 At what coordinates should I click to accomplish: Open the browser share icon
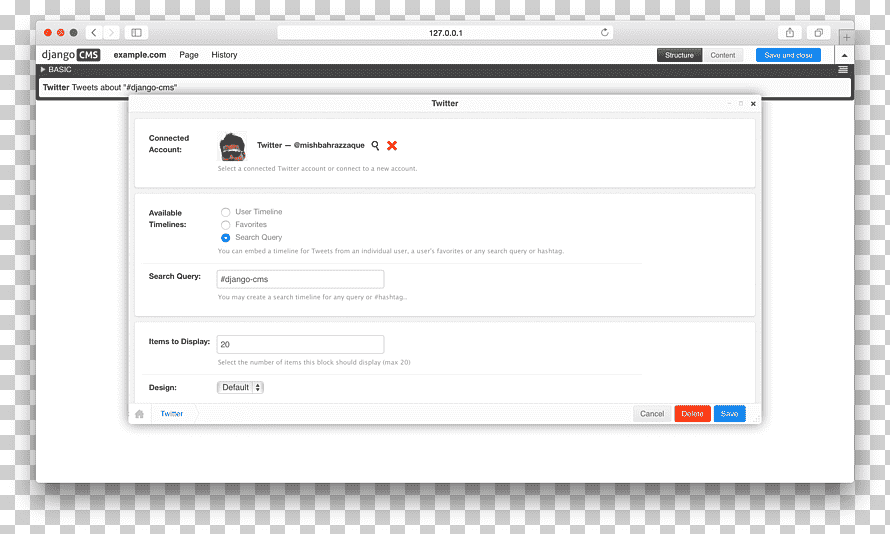click(x=790, y=33)
